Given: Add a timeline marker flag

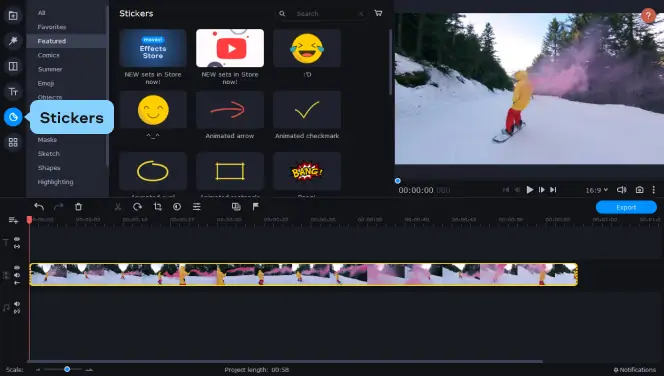Looking at the screenshot, I should (256, 207).
